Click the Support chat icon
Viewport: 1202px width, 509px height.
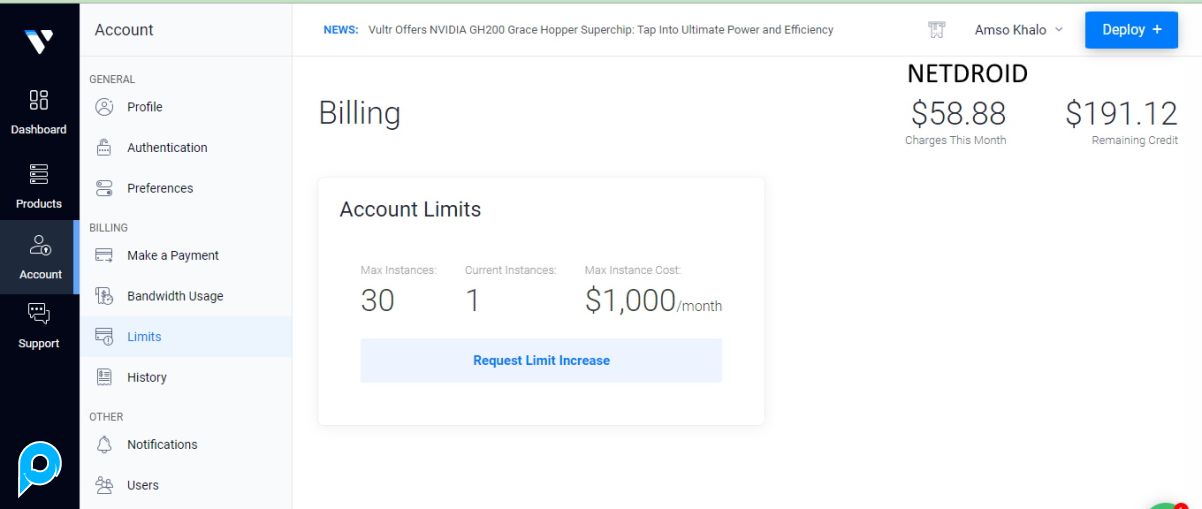[39, 314]
